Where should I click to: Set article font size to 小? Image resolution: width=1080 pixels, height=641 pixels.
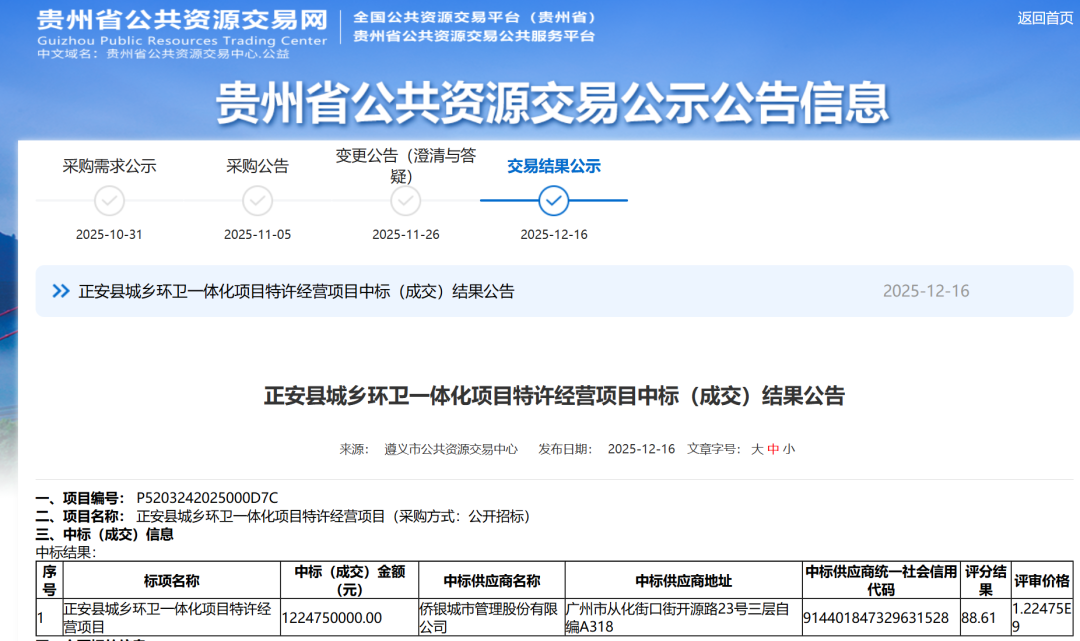pos(789,449)
